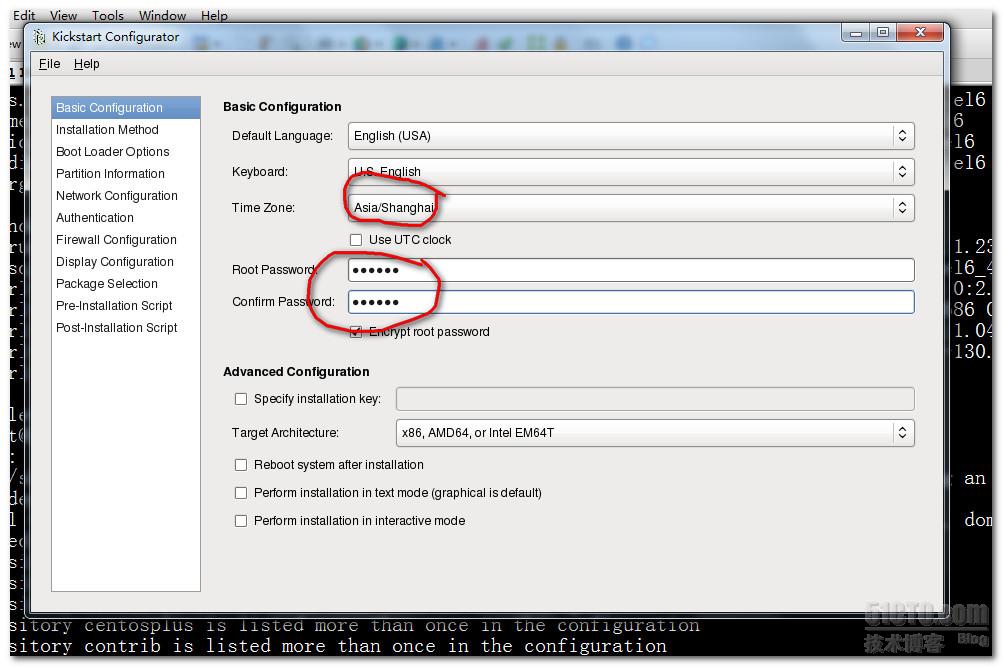Screen dimensions: 1003x667
Task: Open the background window's Help menu
Action: point(214,15)
